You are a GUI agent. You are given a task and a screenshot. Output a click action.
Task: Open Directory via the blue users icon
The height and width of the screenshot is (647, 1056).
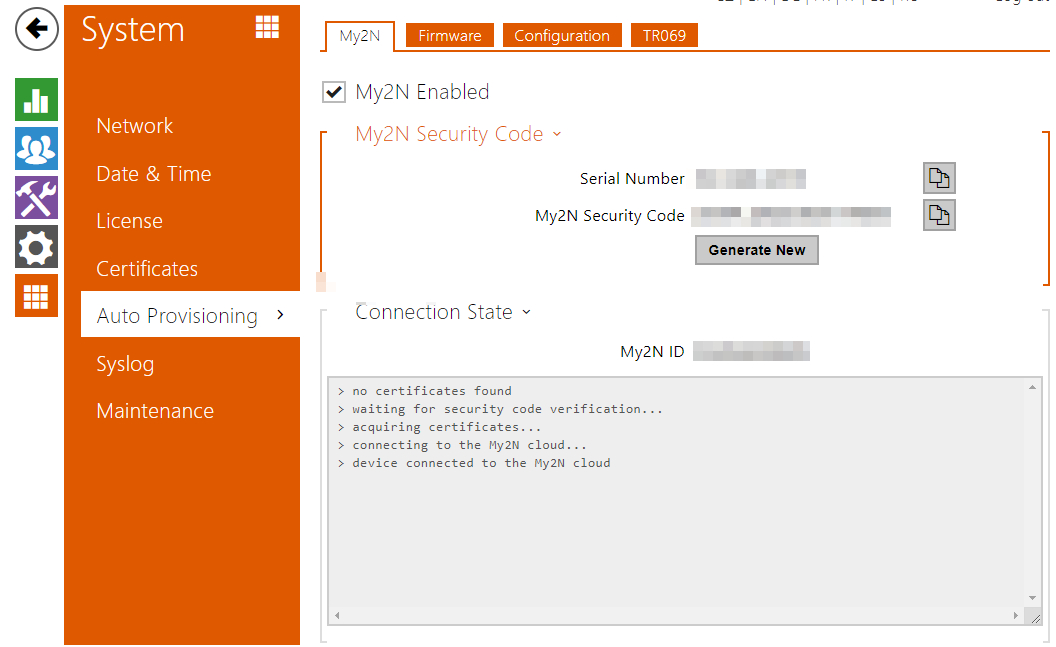point(36,148)
